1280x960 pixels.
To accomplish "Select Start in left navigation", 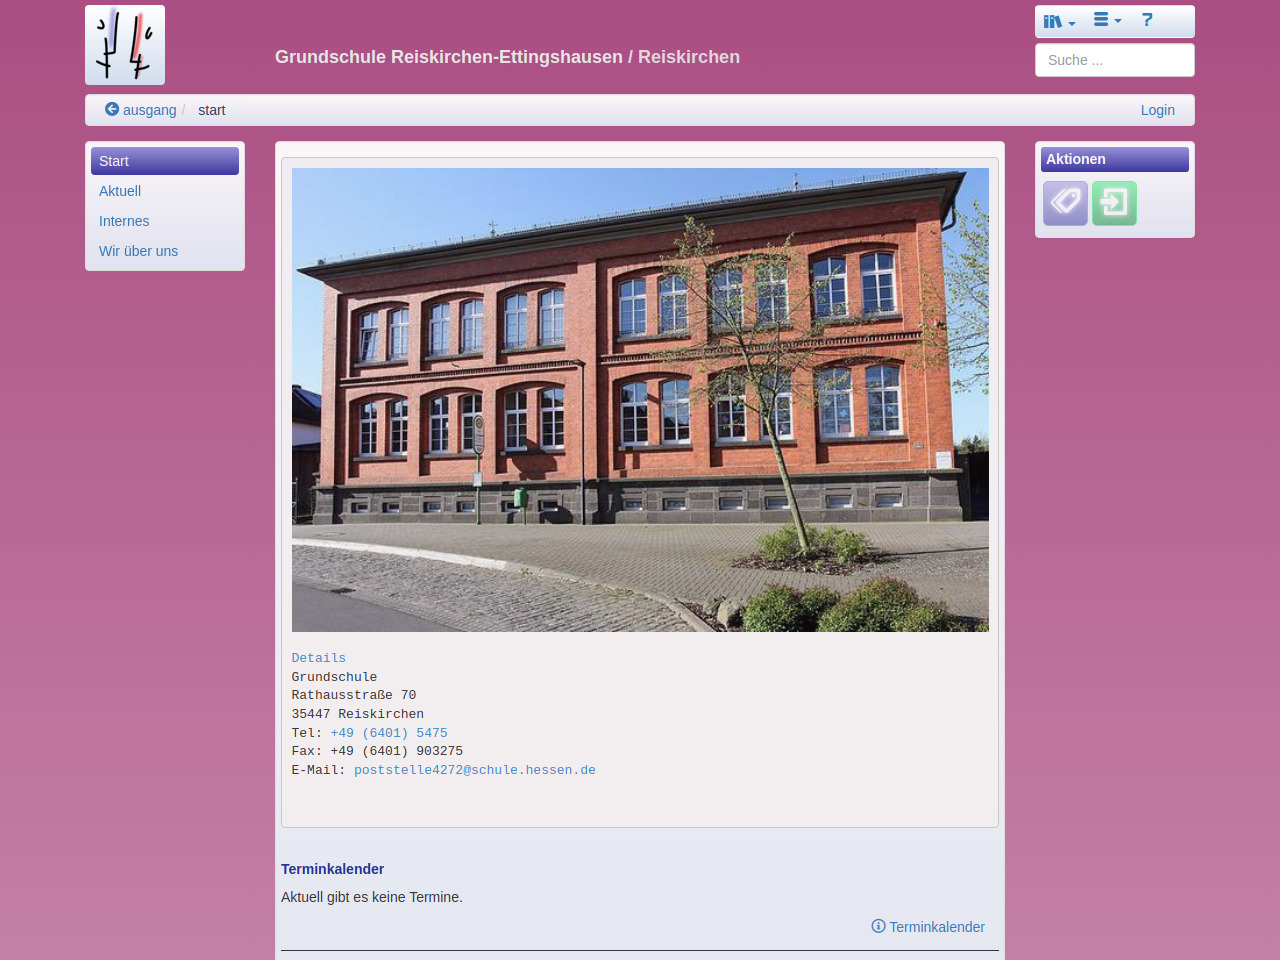I will pyautogui.click(x=165, y=161).
